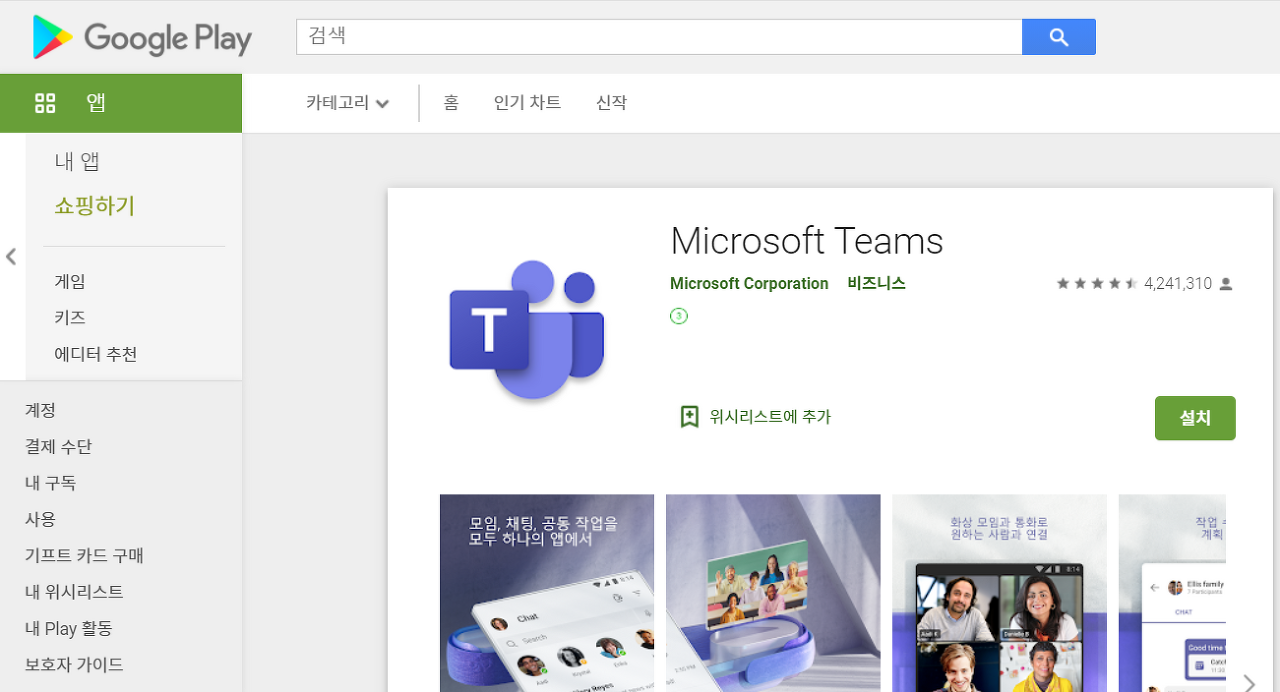Viewport: 1280px width, 692px height.
Task: Open 내 위시리스트 link
Action: pos(74,592)
